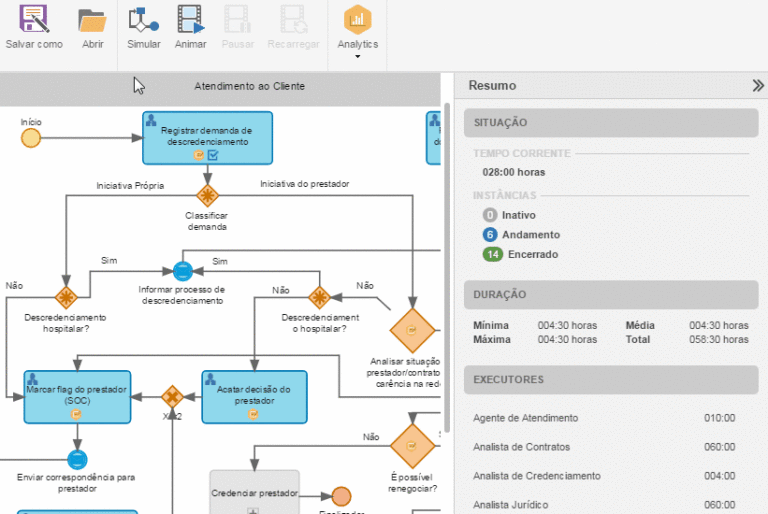
Task: Click the Classificar demanda gateway diamond
Action: tap(207, 194)
